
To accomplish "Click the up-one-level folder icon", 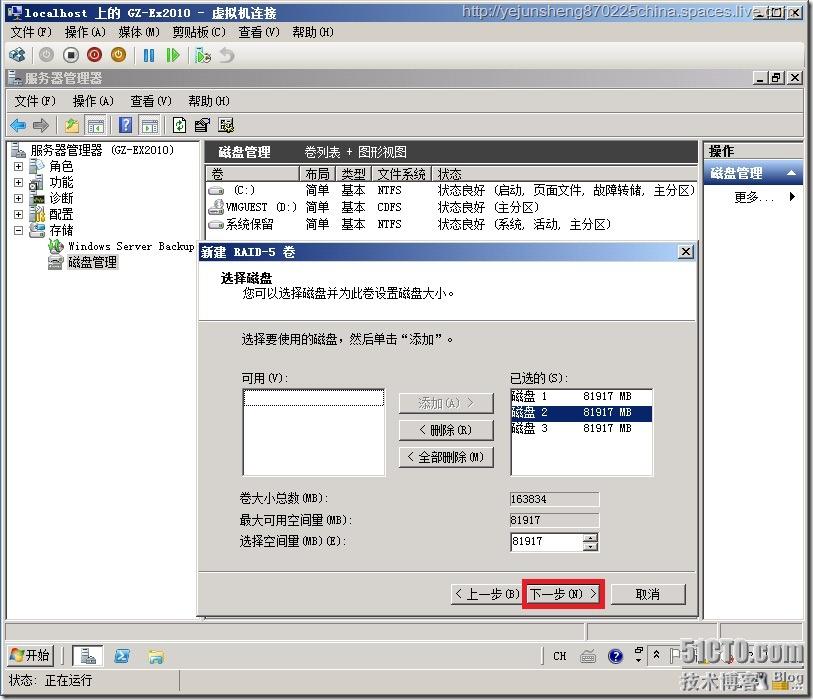I will pyautogui.click(x=72, y=125).
